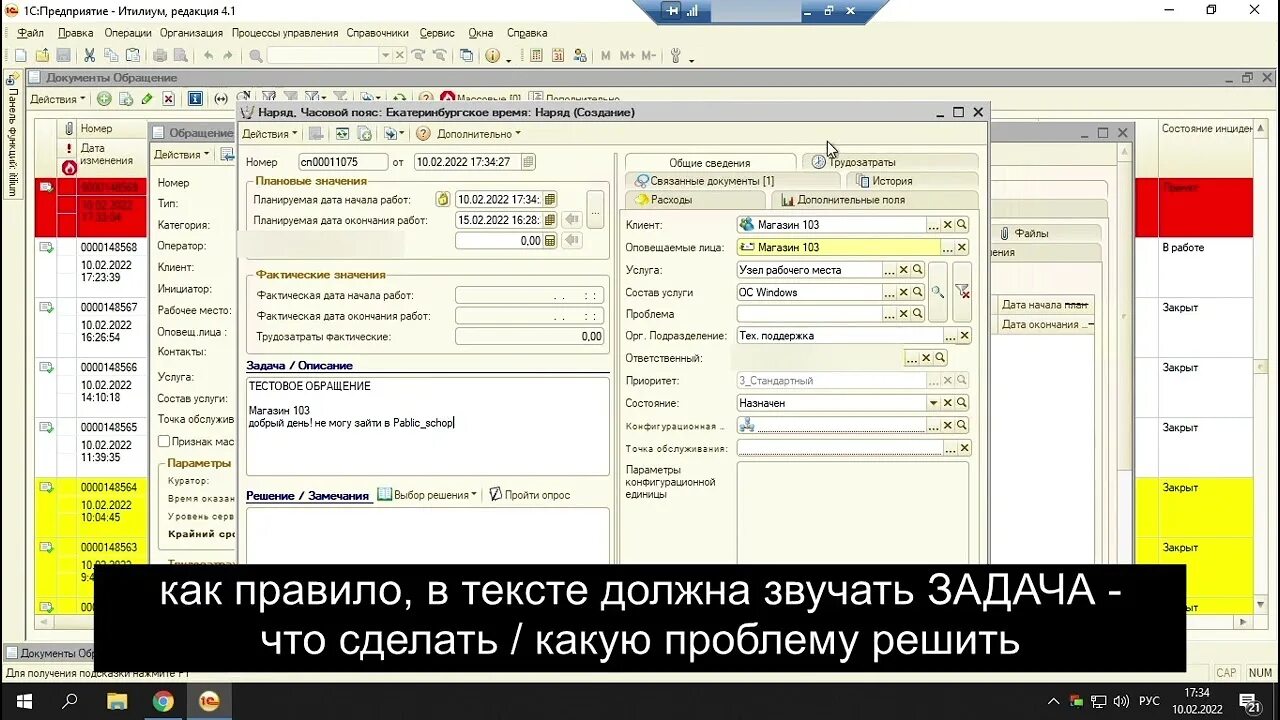The width and height of the screenshot is (1280, 720).
Task: Click the calculator icon in main toolbar
Action: pos(537,56)
